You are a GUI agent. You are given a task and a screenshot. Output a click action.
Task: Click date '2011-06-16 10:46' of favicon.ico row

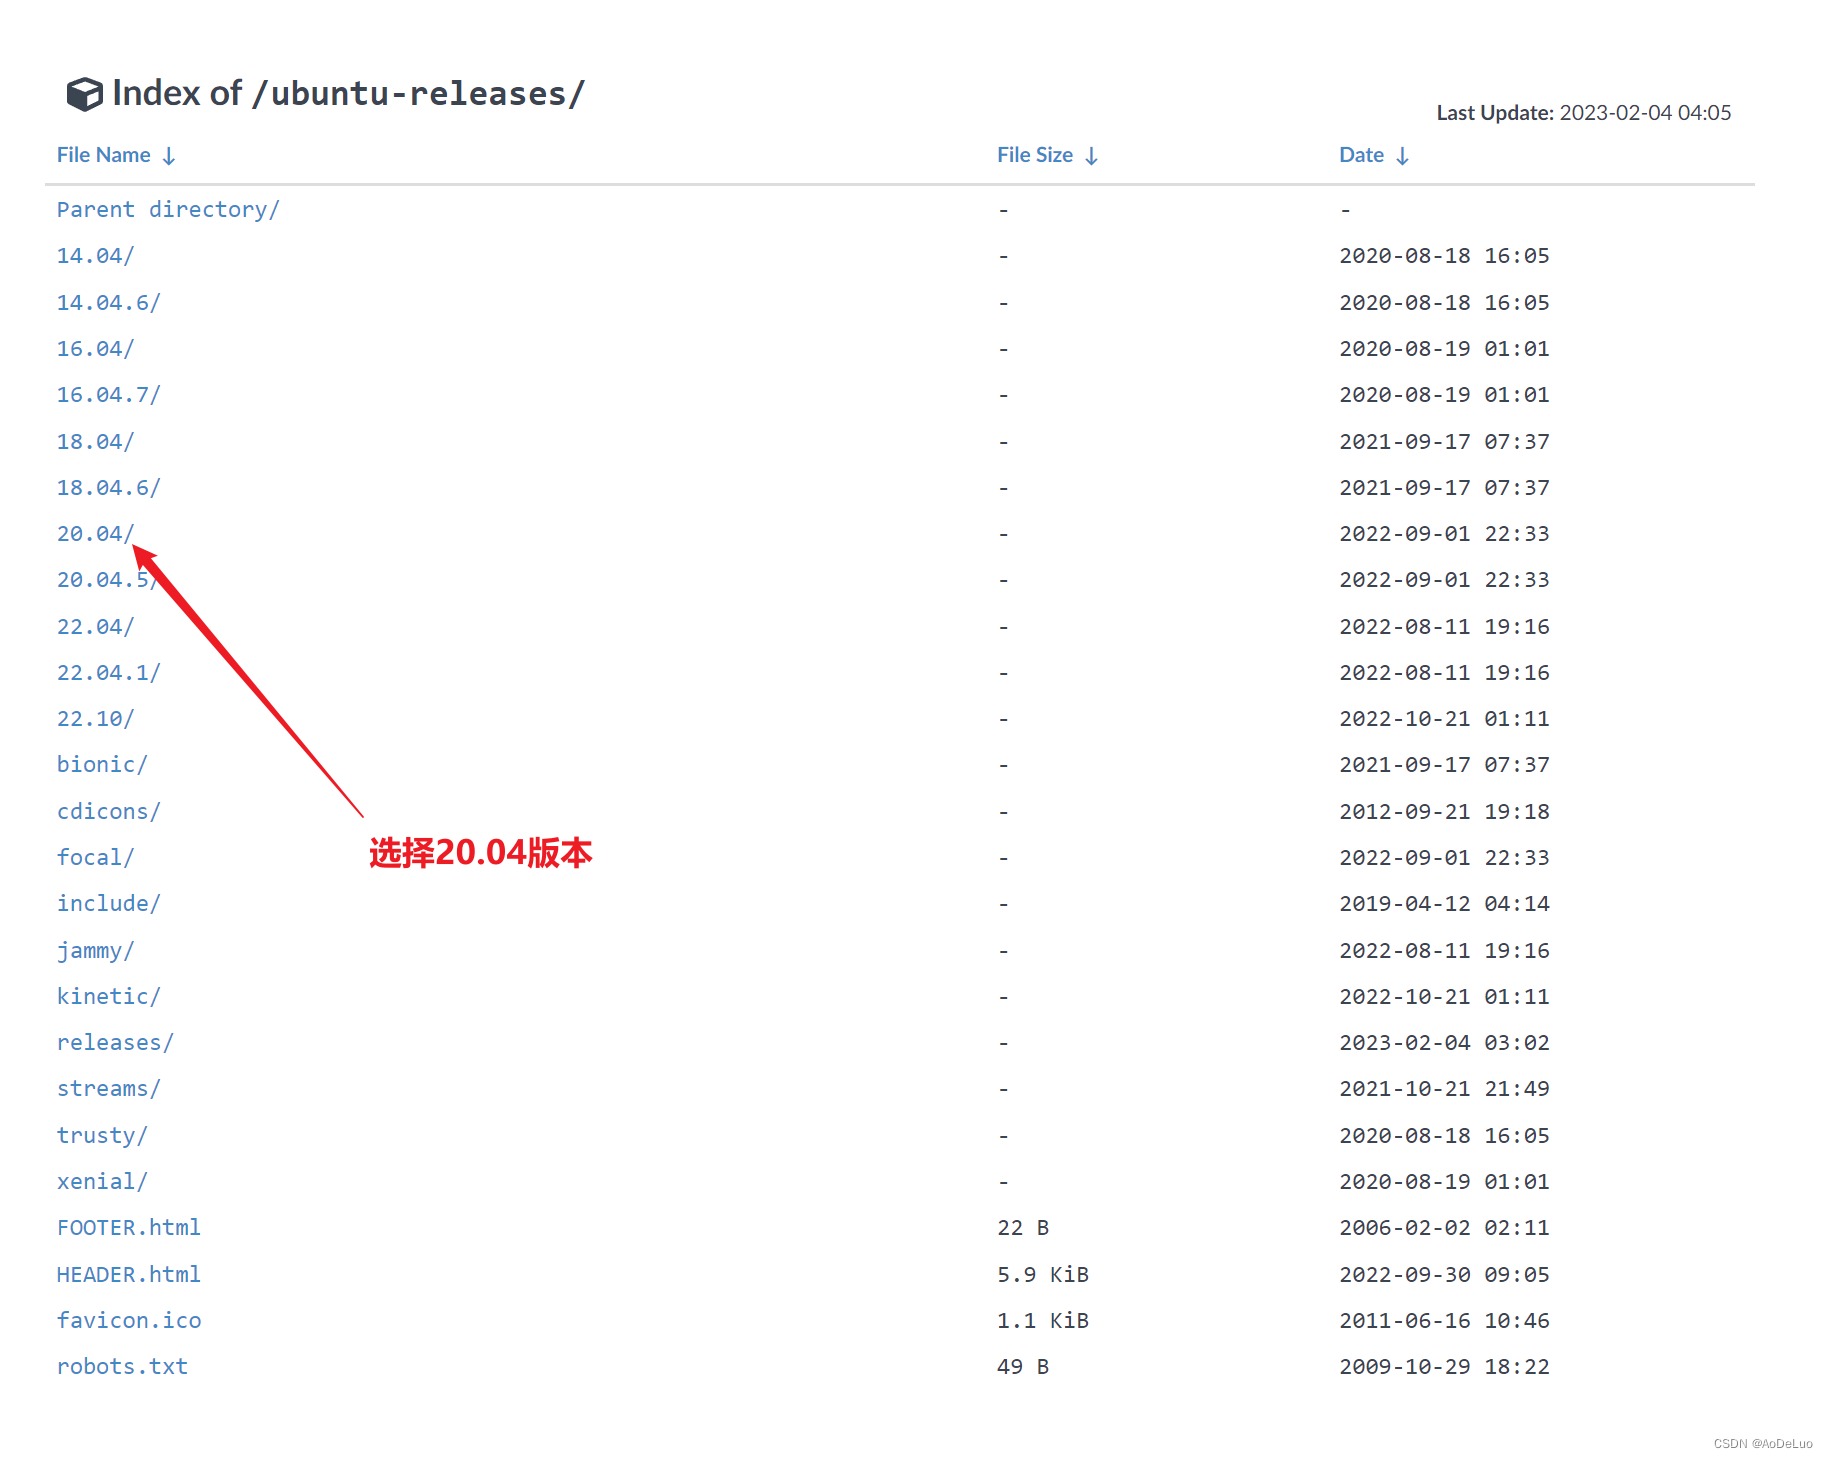1445,1321
